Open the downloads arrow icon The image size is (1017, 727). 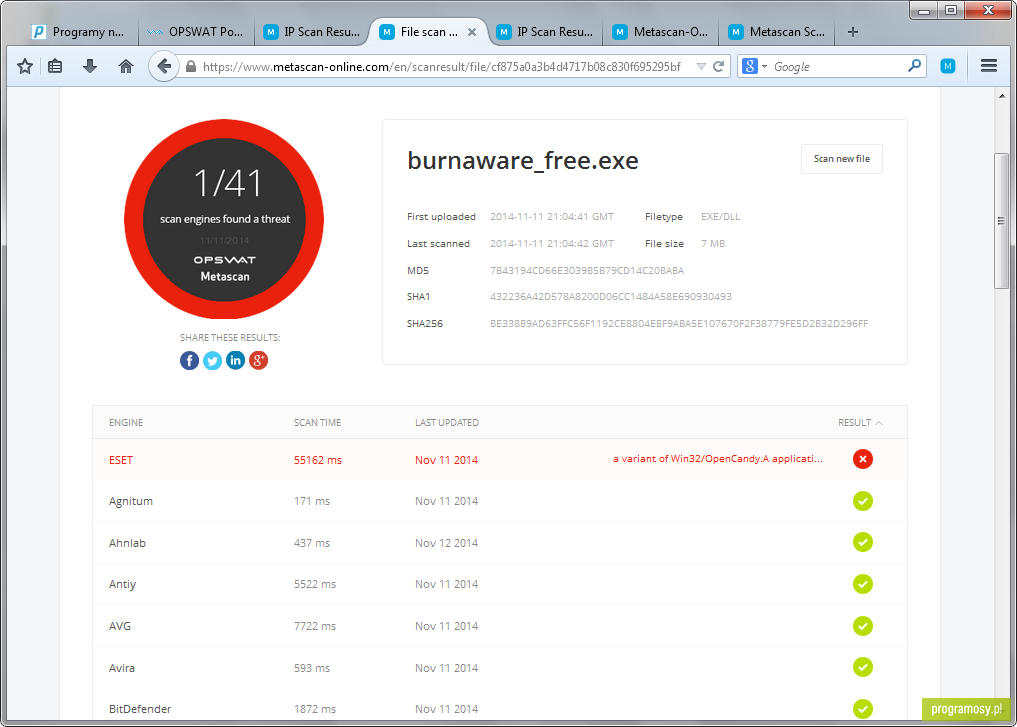pyautogui.click(x=90, y=66)
